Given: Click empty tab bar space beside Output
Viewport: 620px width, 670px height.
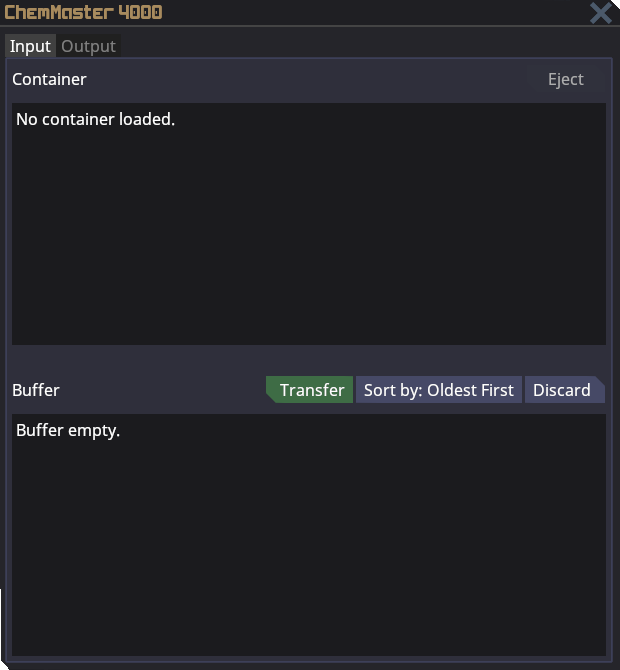Looking at the screenshot, I should click(360, 46).
